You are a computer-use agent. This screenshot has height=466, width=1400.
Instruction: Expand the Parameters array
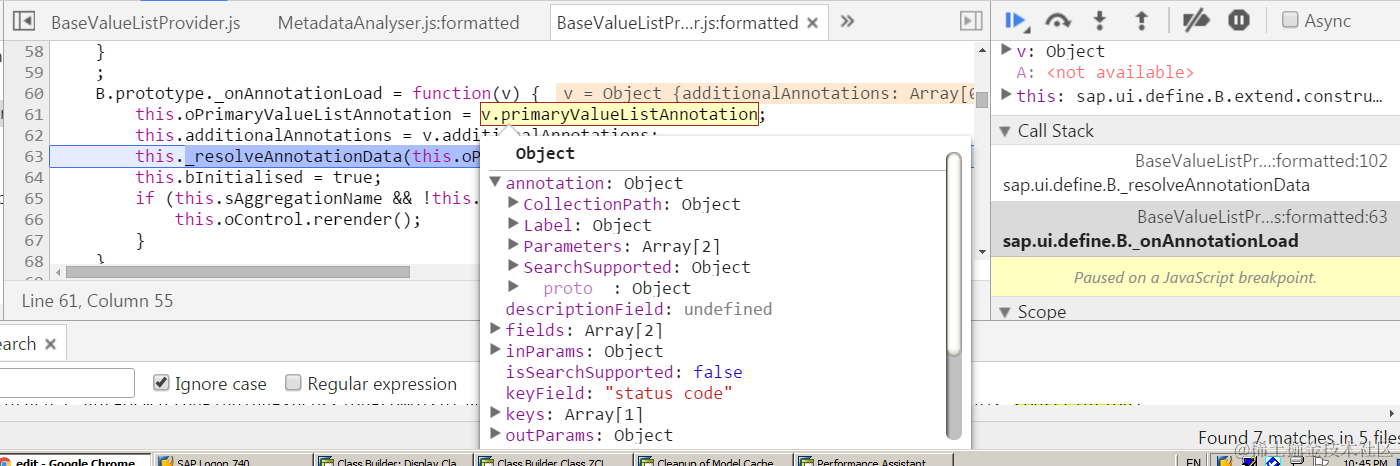[513, 246]
